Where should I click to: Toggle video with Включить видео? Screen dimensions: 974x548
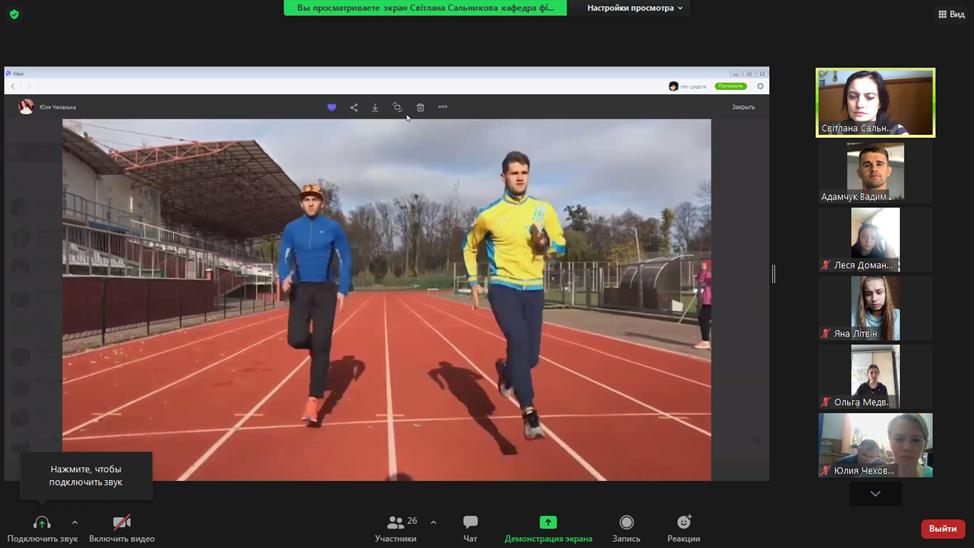[121, 528]
